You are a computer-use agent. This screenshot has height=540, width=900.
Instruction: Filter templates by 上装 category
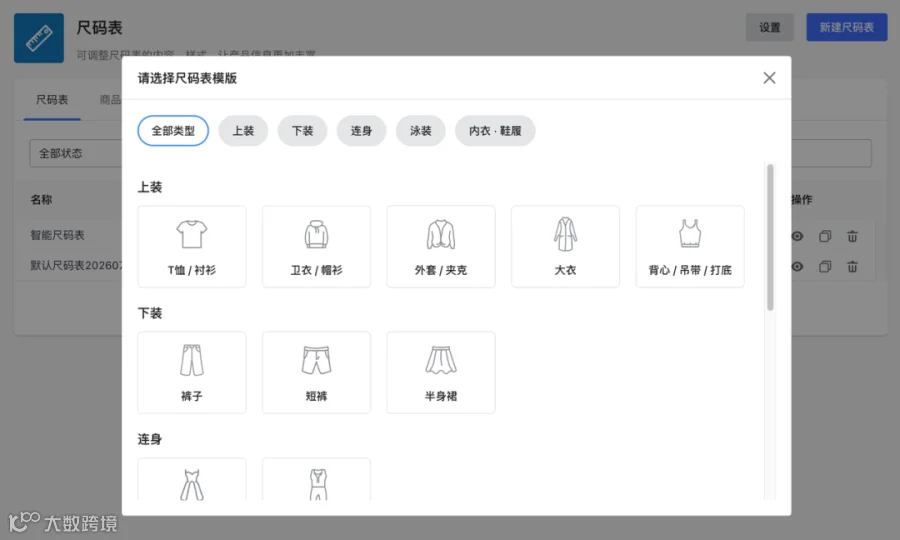coord(243,131)
